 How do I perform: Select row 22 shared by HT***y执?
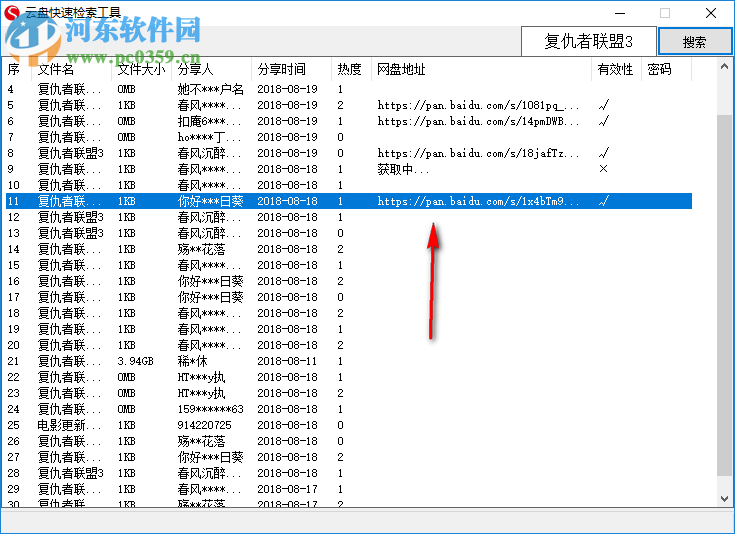(349, 377)
